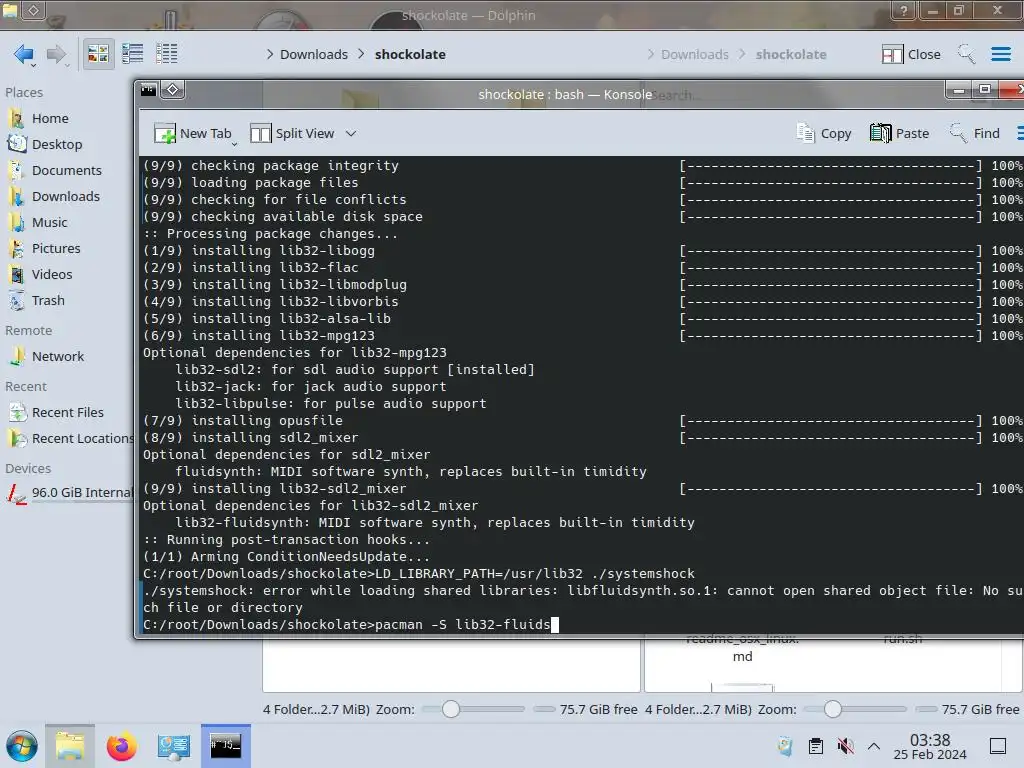The height and width of the screenshot is (768, 1024).
Task: Switch to Konsole taskbar entry
Action: (x=226, y=746)
